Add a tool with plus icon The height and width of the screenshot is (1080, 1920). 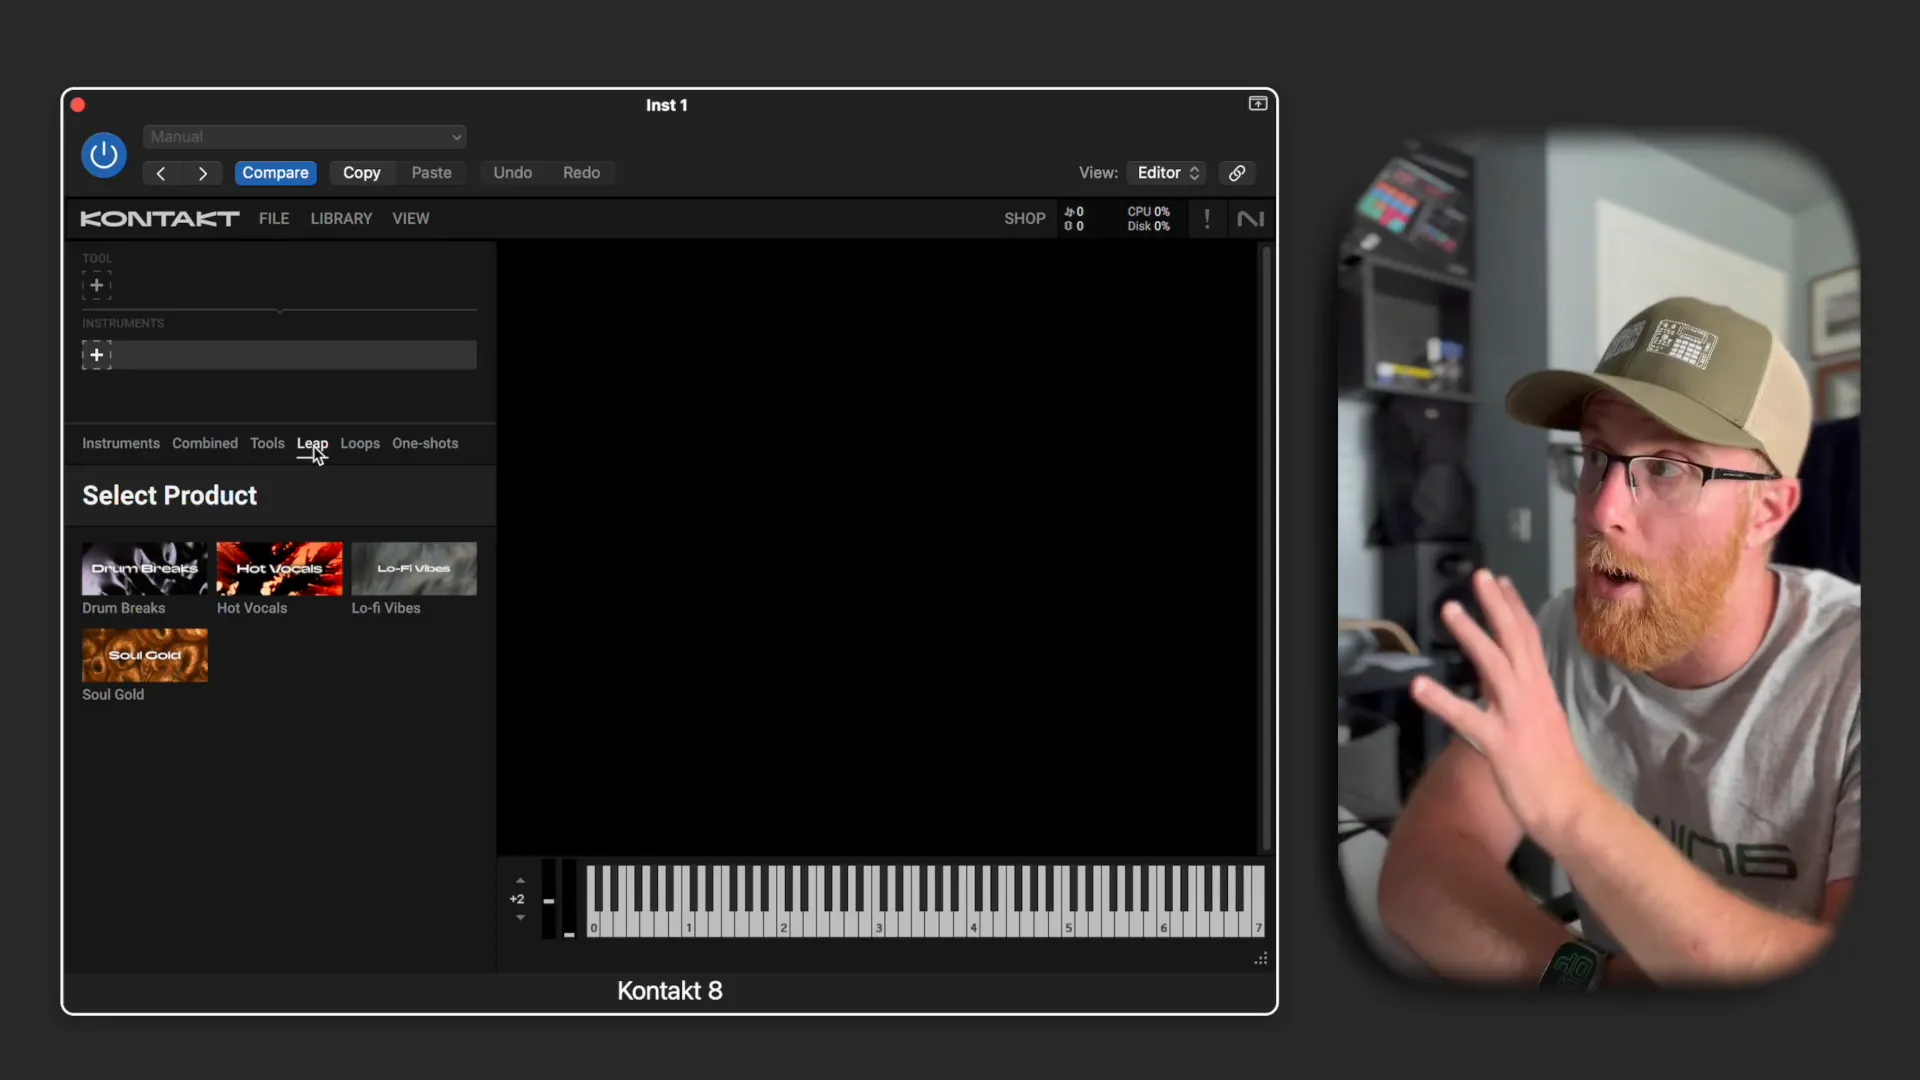coord(96,286)
